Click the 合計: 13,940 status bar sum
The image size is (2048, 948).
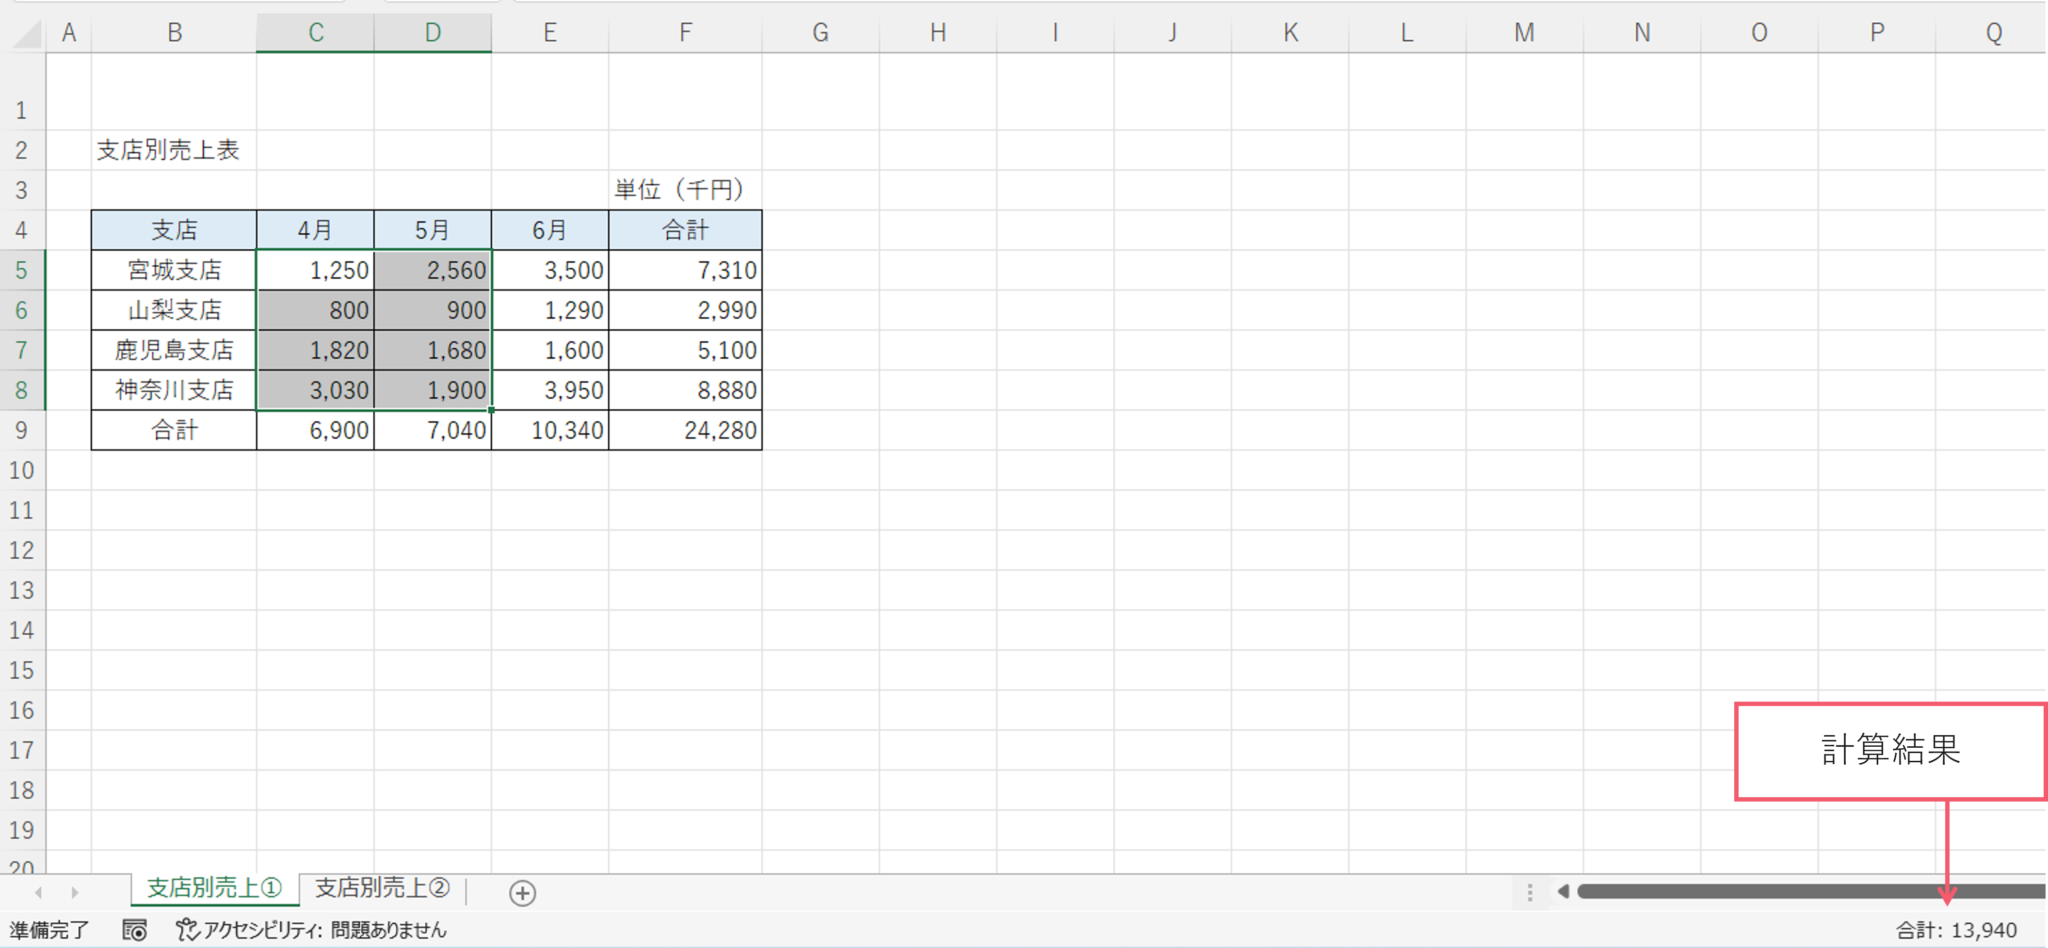[x=1956, y=931]
